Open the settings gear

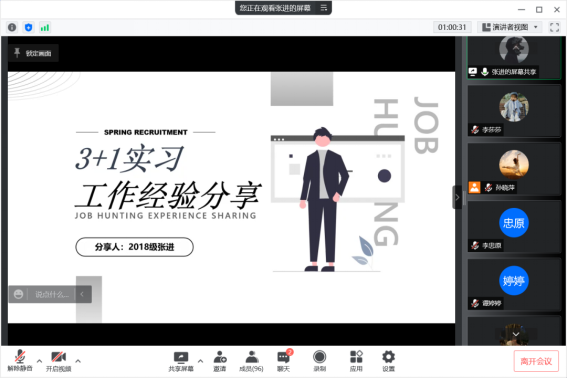pyautogui.click(x=389, y=361)
